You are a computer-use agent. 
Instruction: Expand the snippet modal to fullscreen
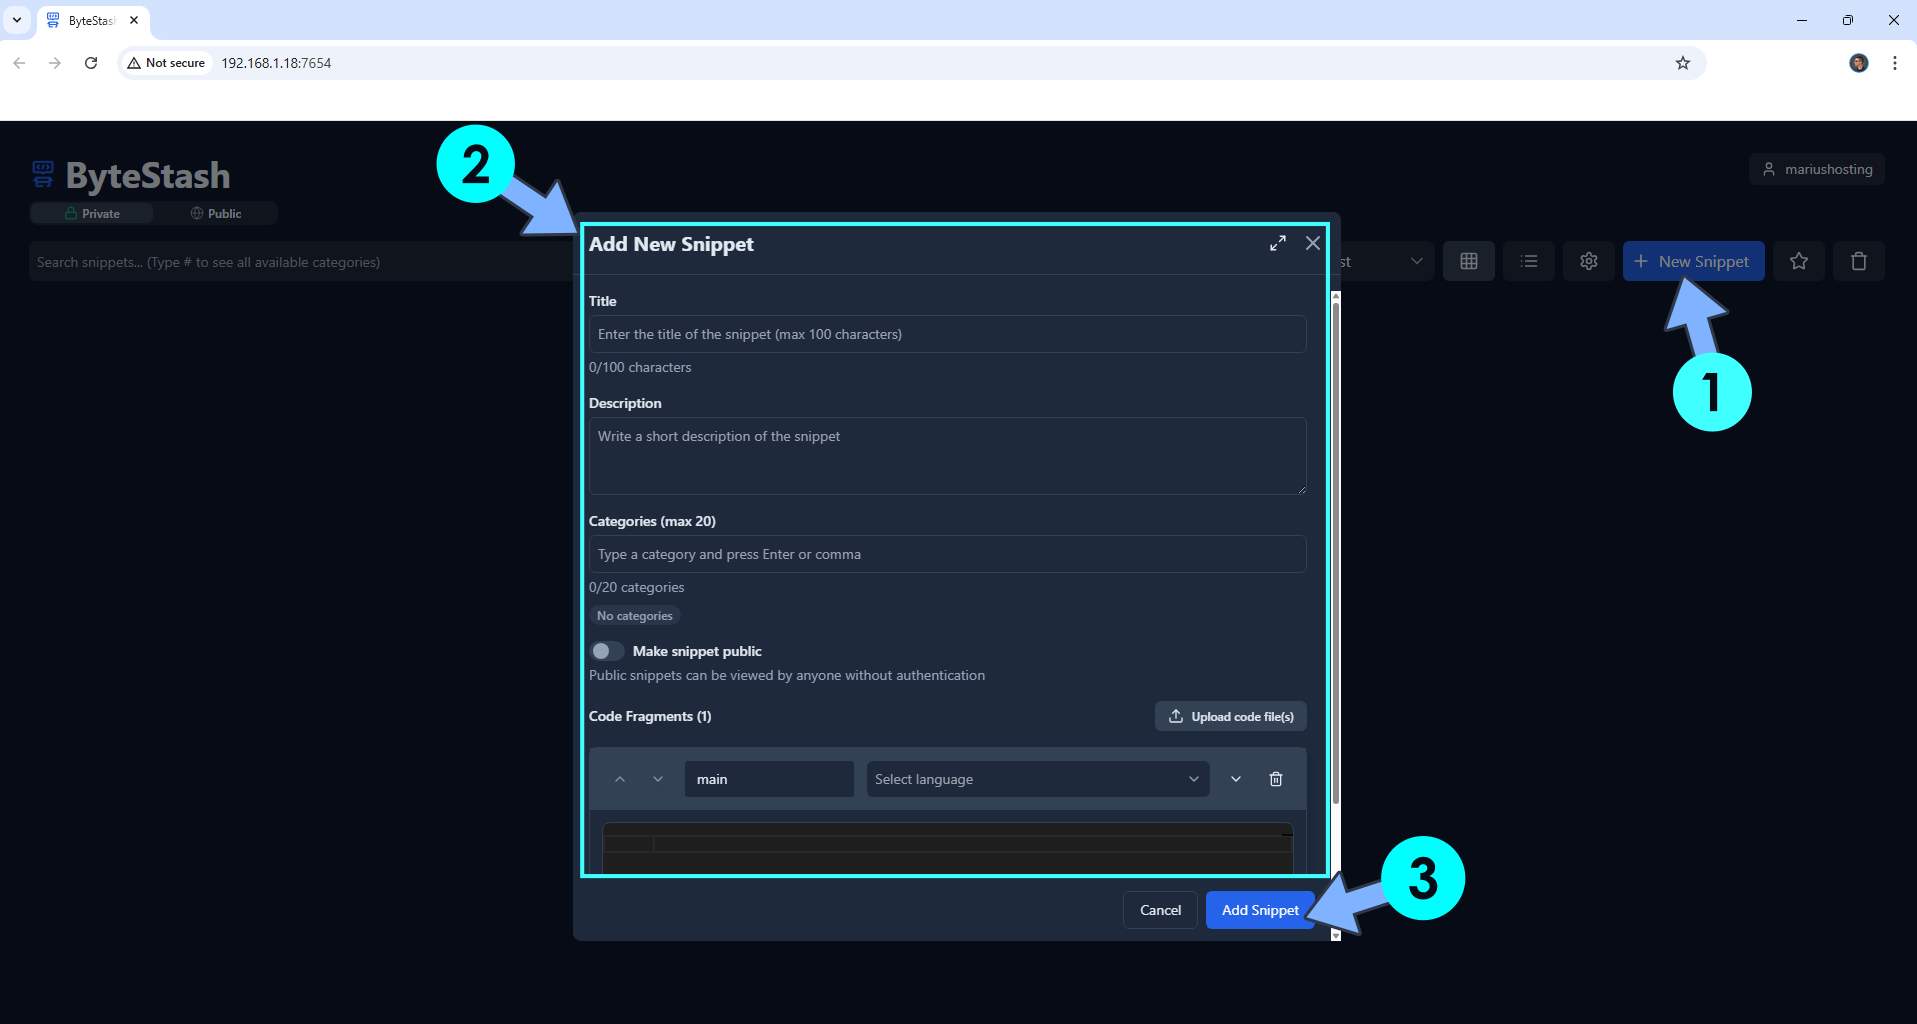[1278, 243]
